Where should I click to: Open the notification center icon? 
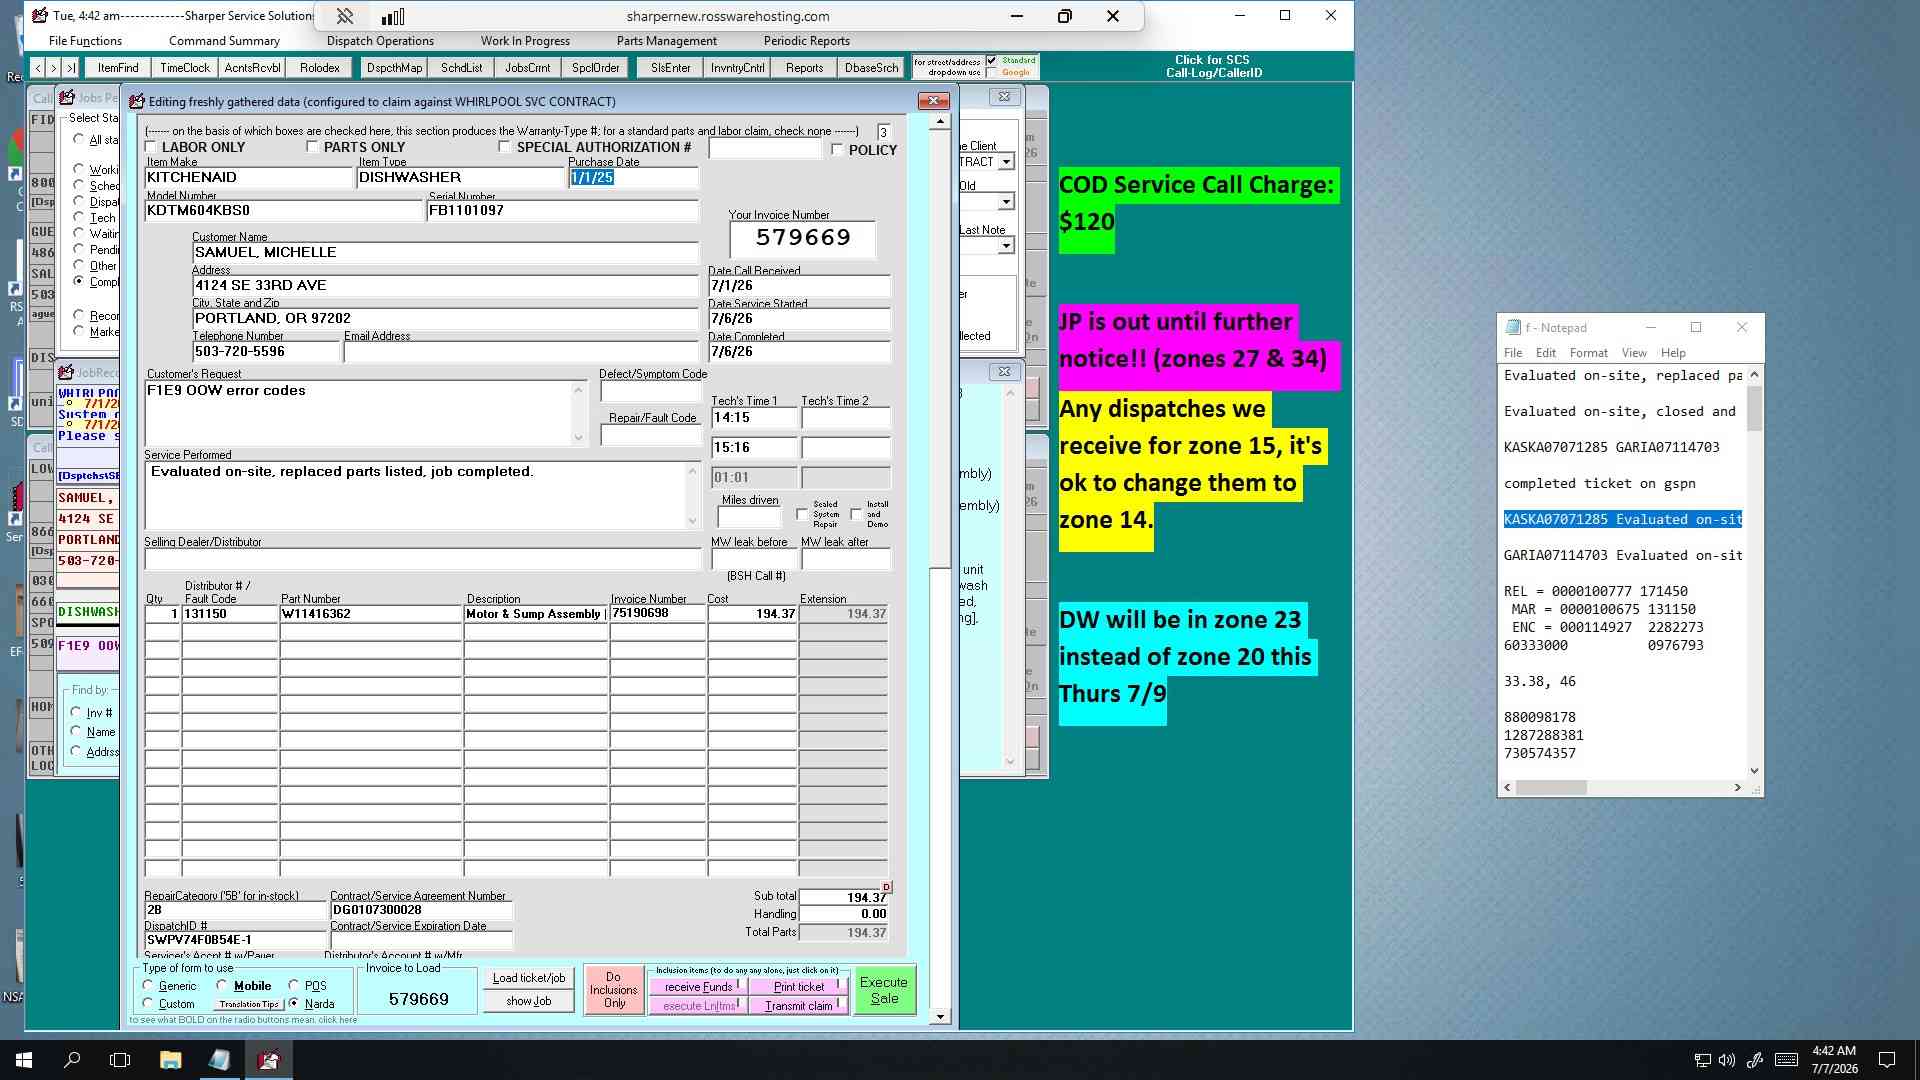1887,1060
